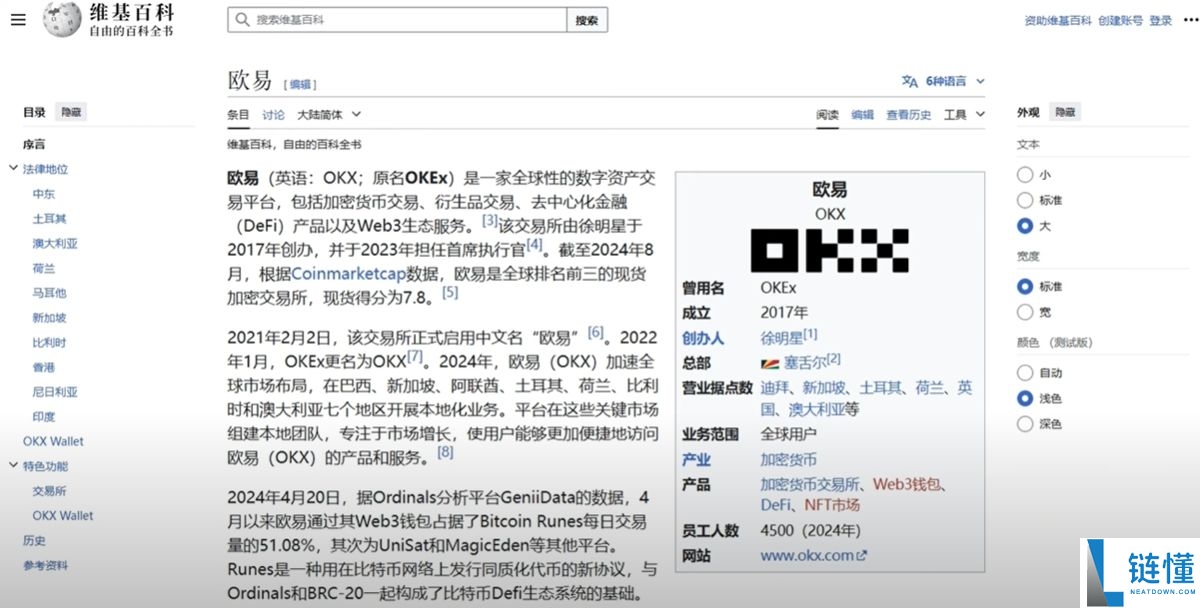Viewport: 1200px width, 608px height.
Task: Jump to 参考资料 in contents
Action: pyautogui.click(x=45, y=565)
